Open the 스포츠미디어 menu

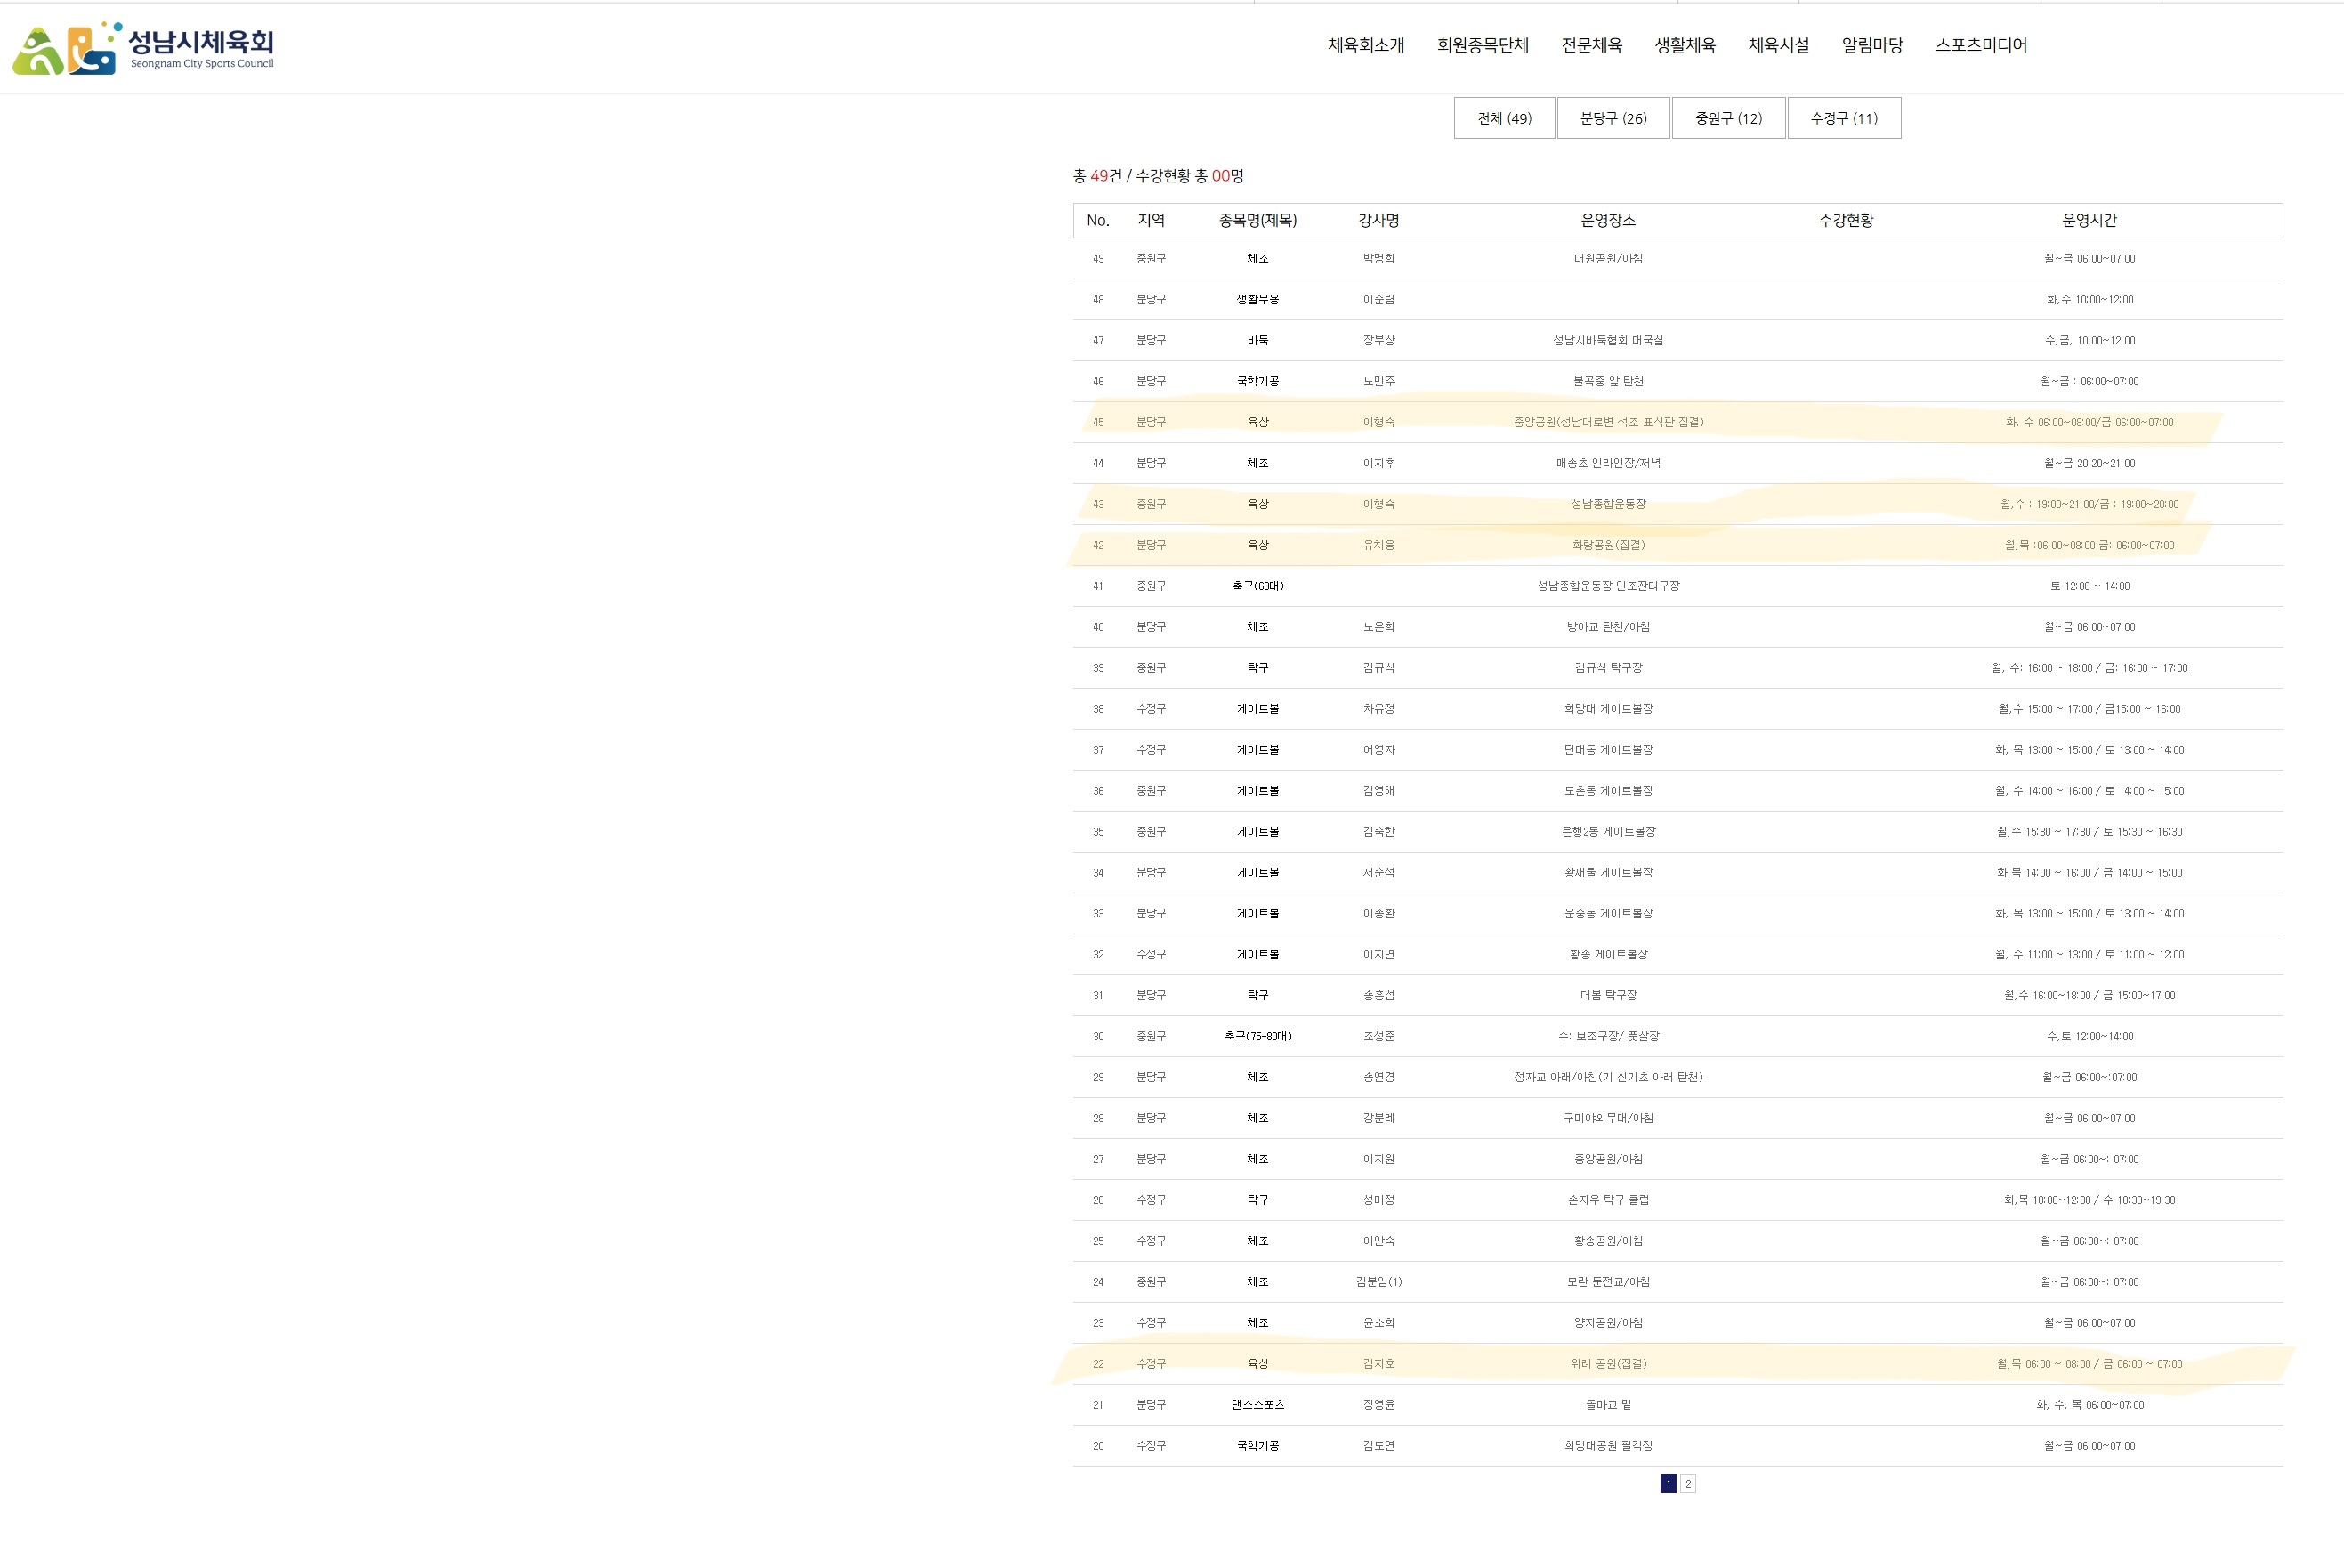click(1981, 45)
